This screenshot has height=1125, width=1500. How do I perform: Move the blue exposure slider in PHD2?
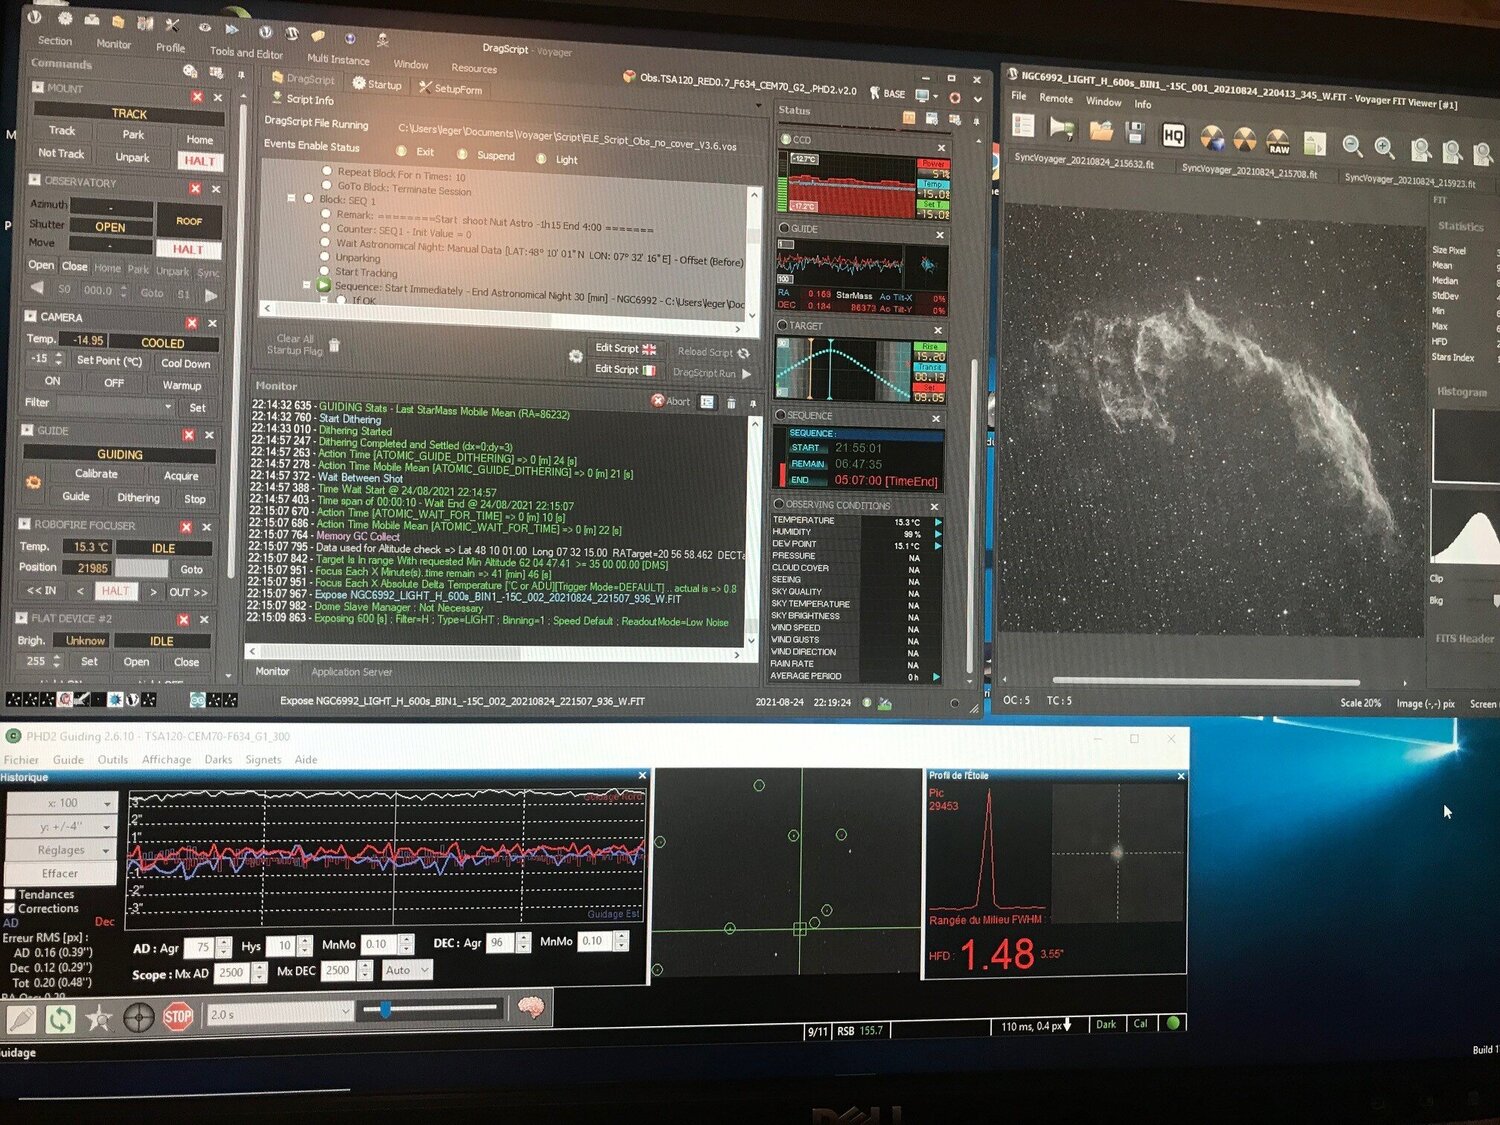pyautogui.click(x=383, y=1011)
